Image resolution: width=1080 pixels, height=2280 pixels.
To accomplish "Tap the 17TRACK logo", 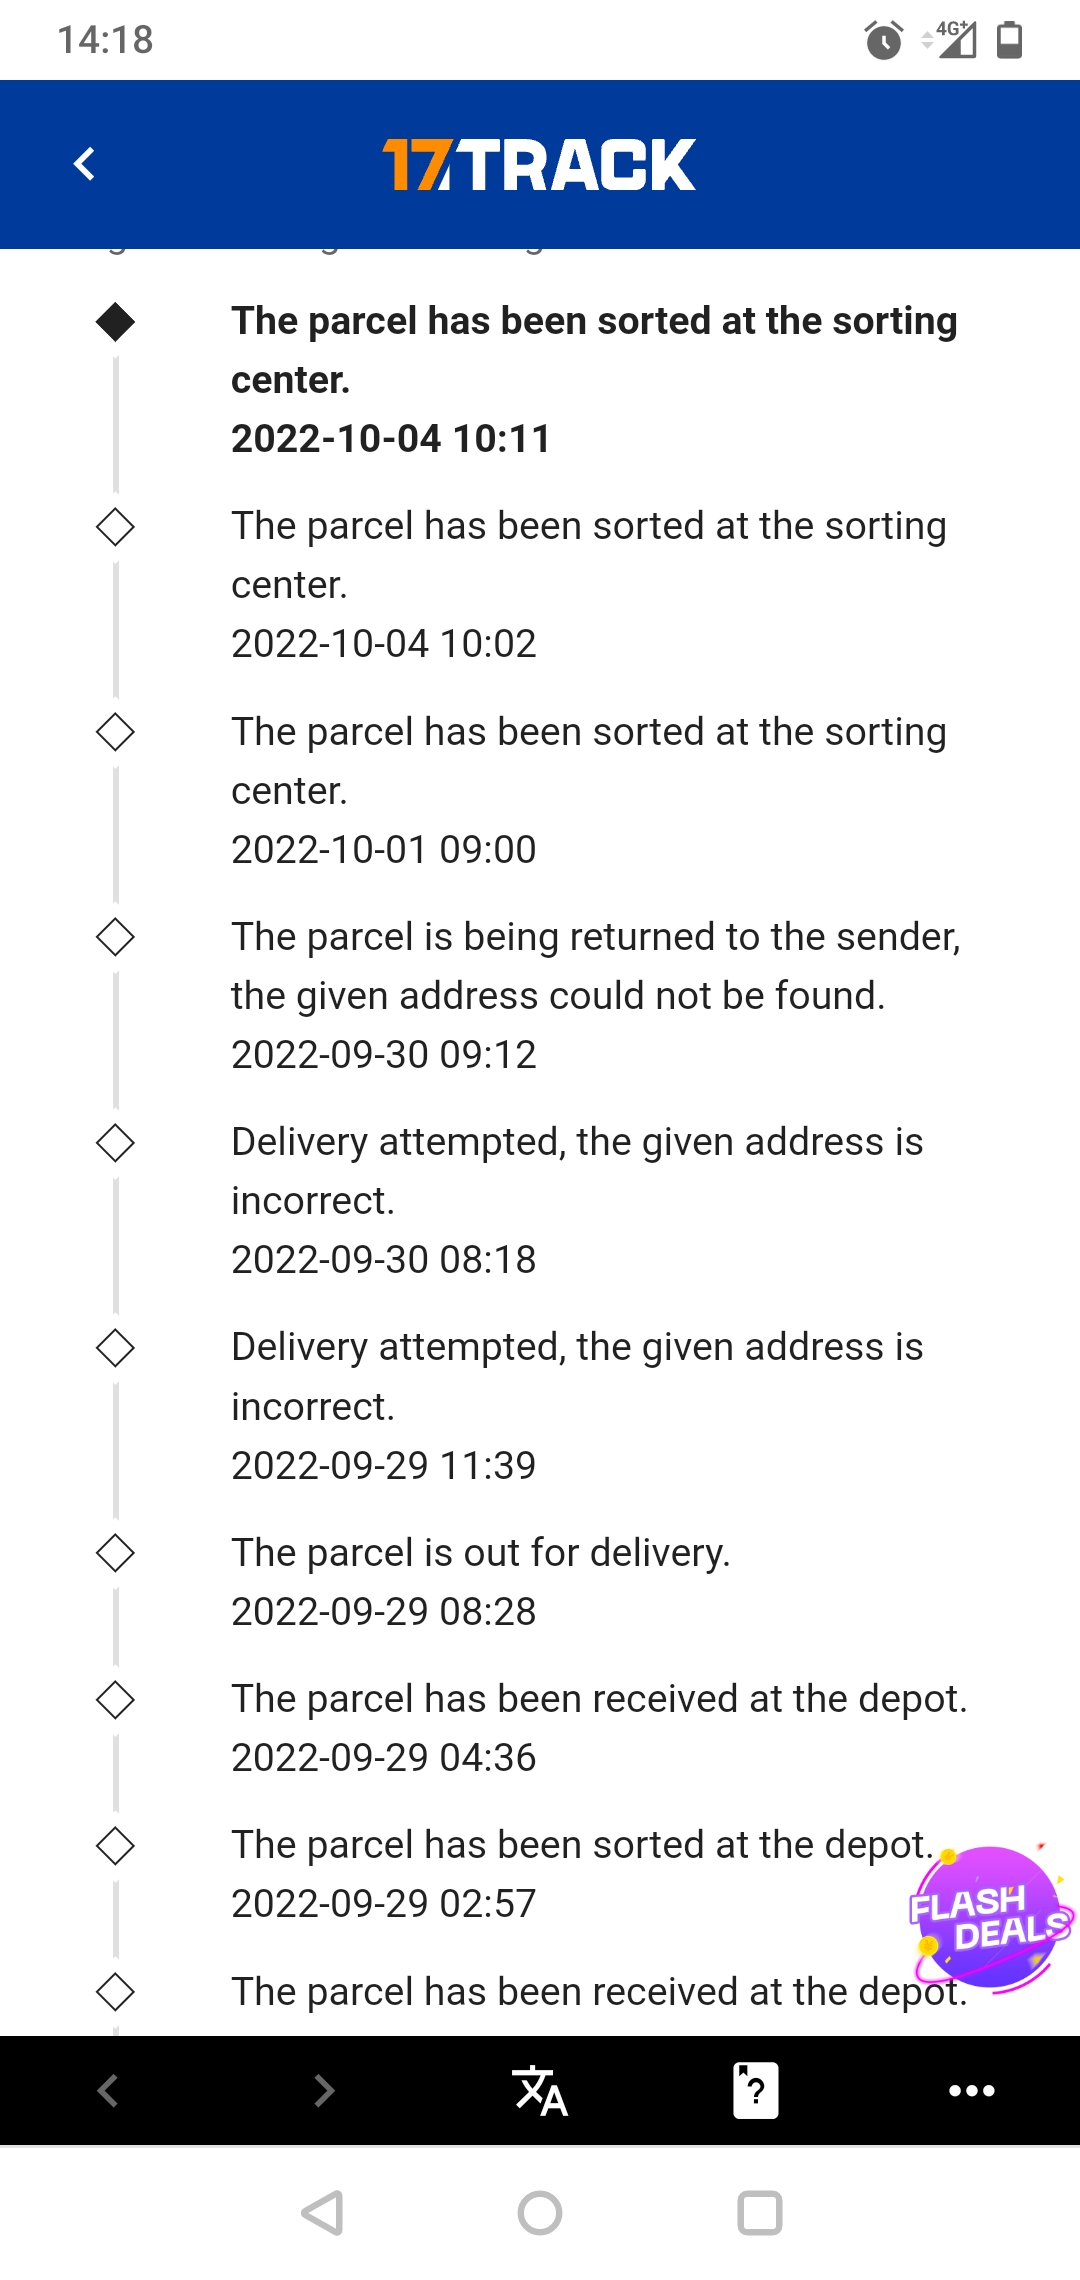I will pos(539,165).
